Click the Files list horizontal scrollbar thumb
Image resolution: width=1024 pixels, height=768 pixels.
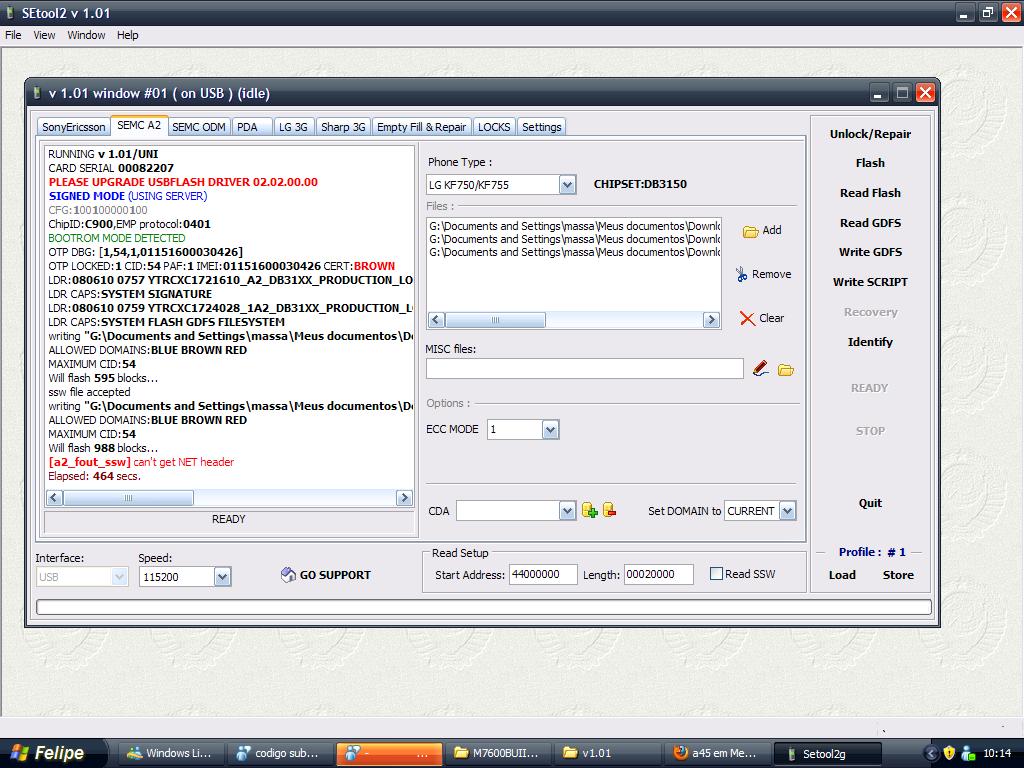tap(495, 320)
